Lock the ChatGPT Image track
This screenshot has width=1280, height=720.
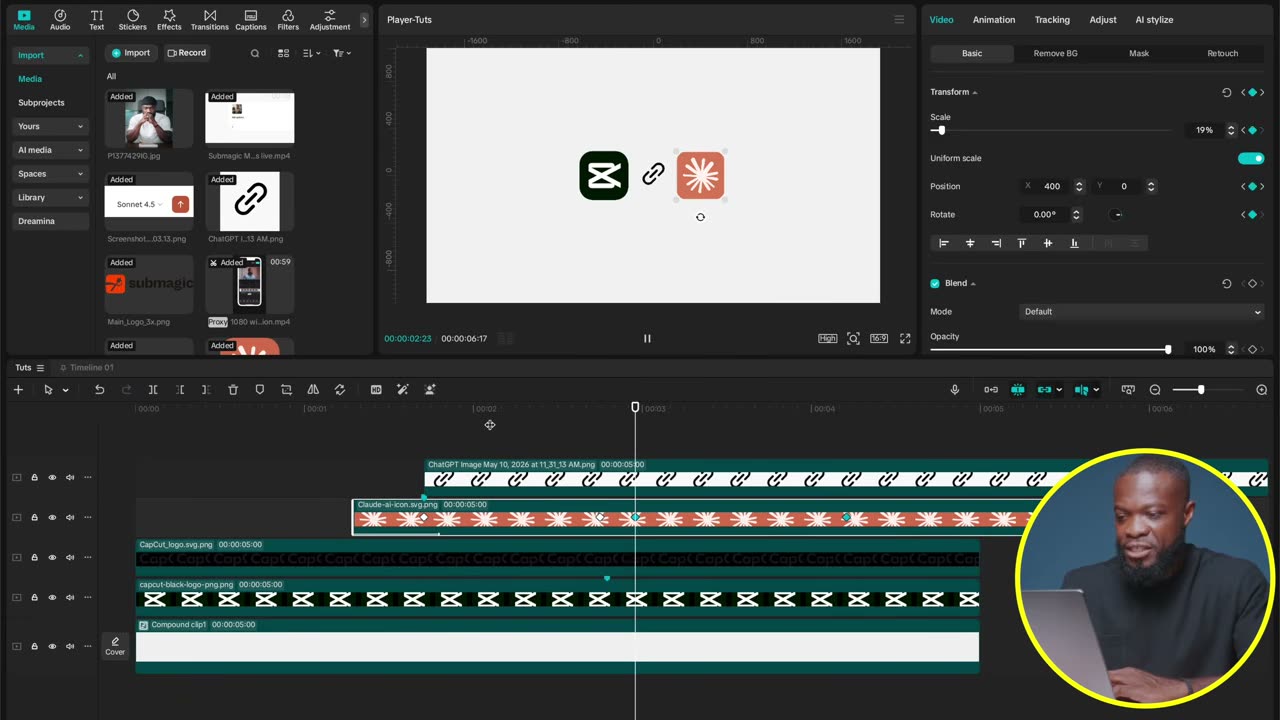click(x=34, y=478)
